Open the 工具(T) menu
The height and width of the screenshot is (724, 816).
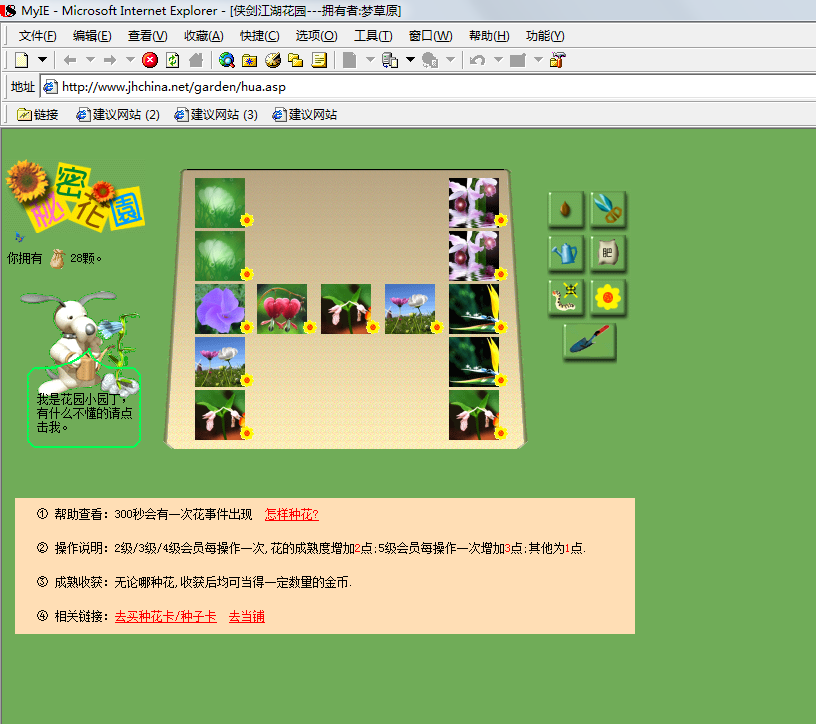point(373,36)
